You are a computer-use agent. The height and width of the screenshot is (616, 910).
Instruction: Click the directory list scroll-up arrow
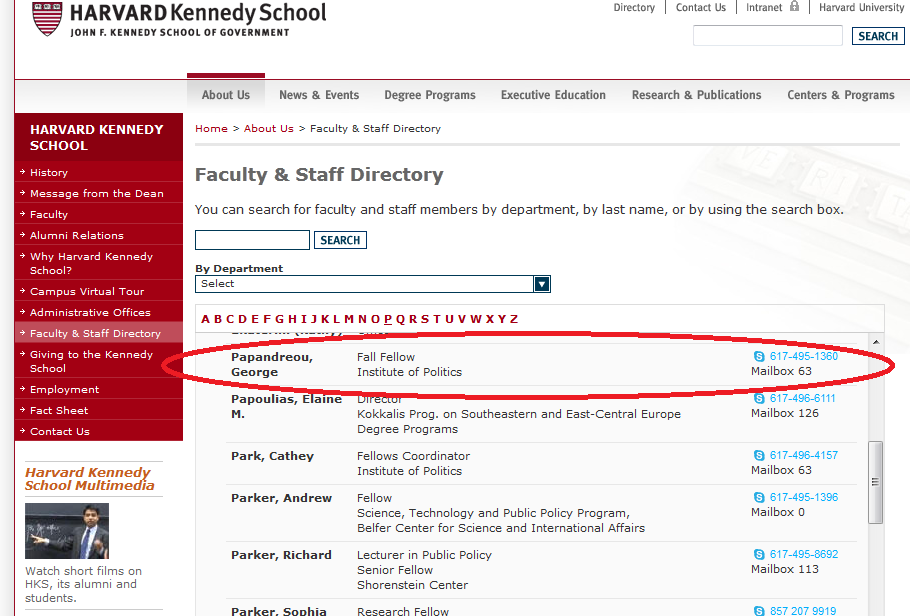coord(876,342)
